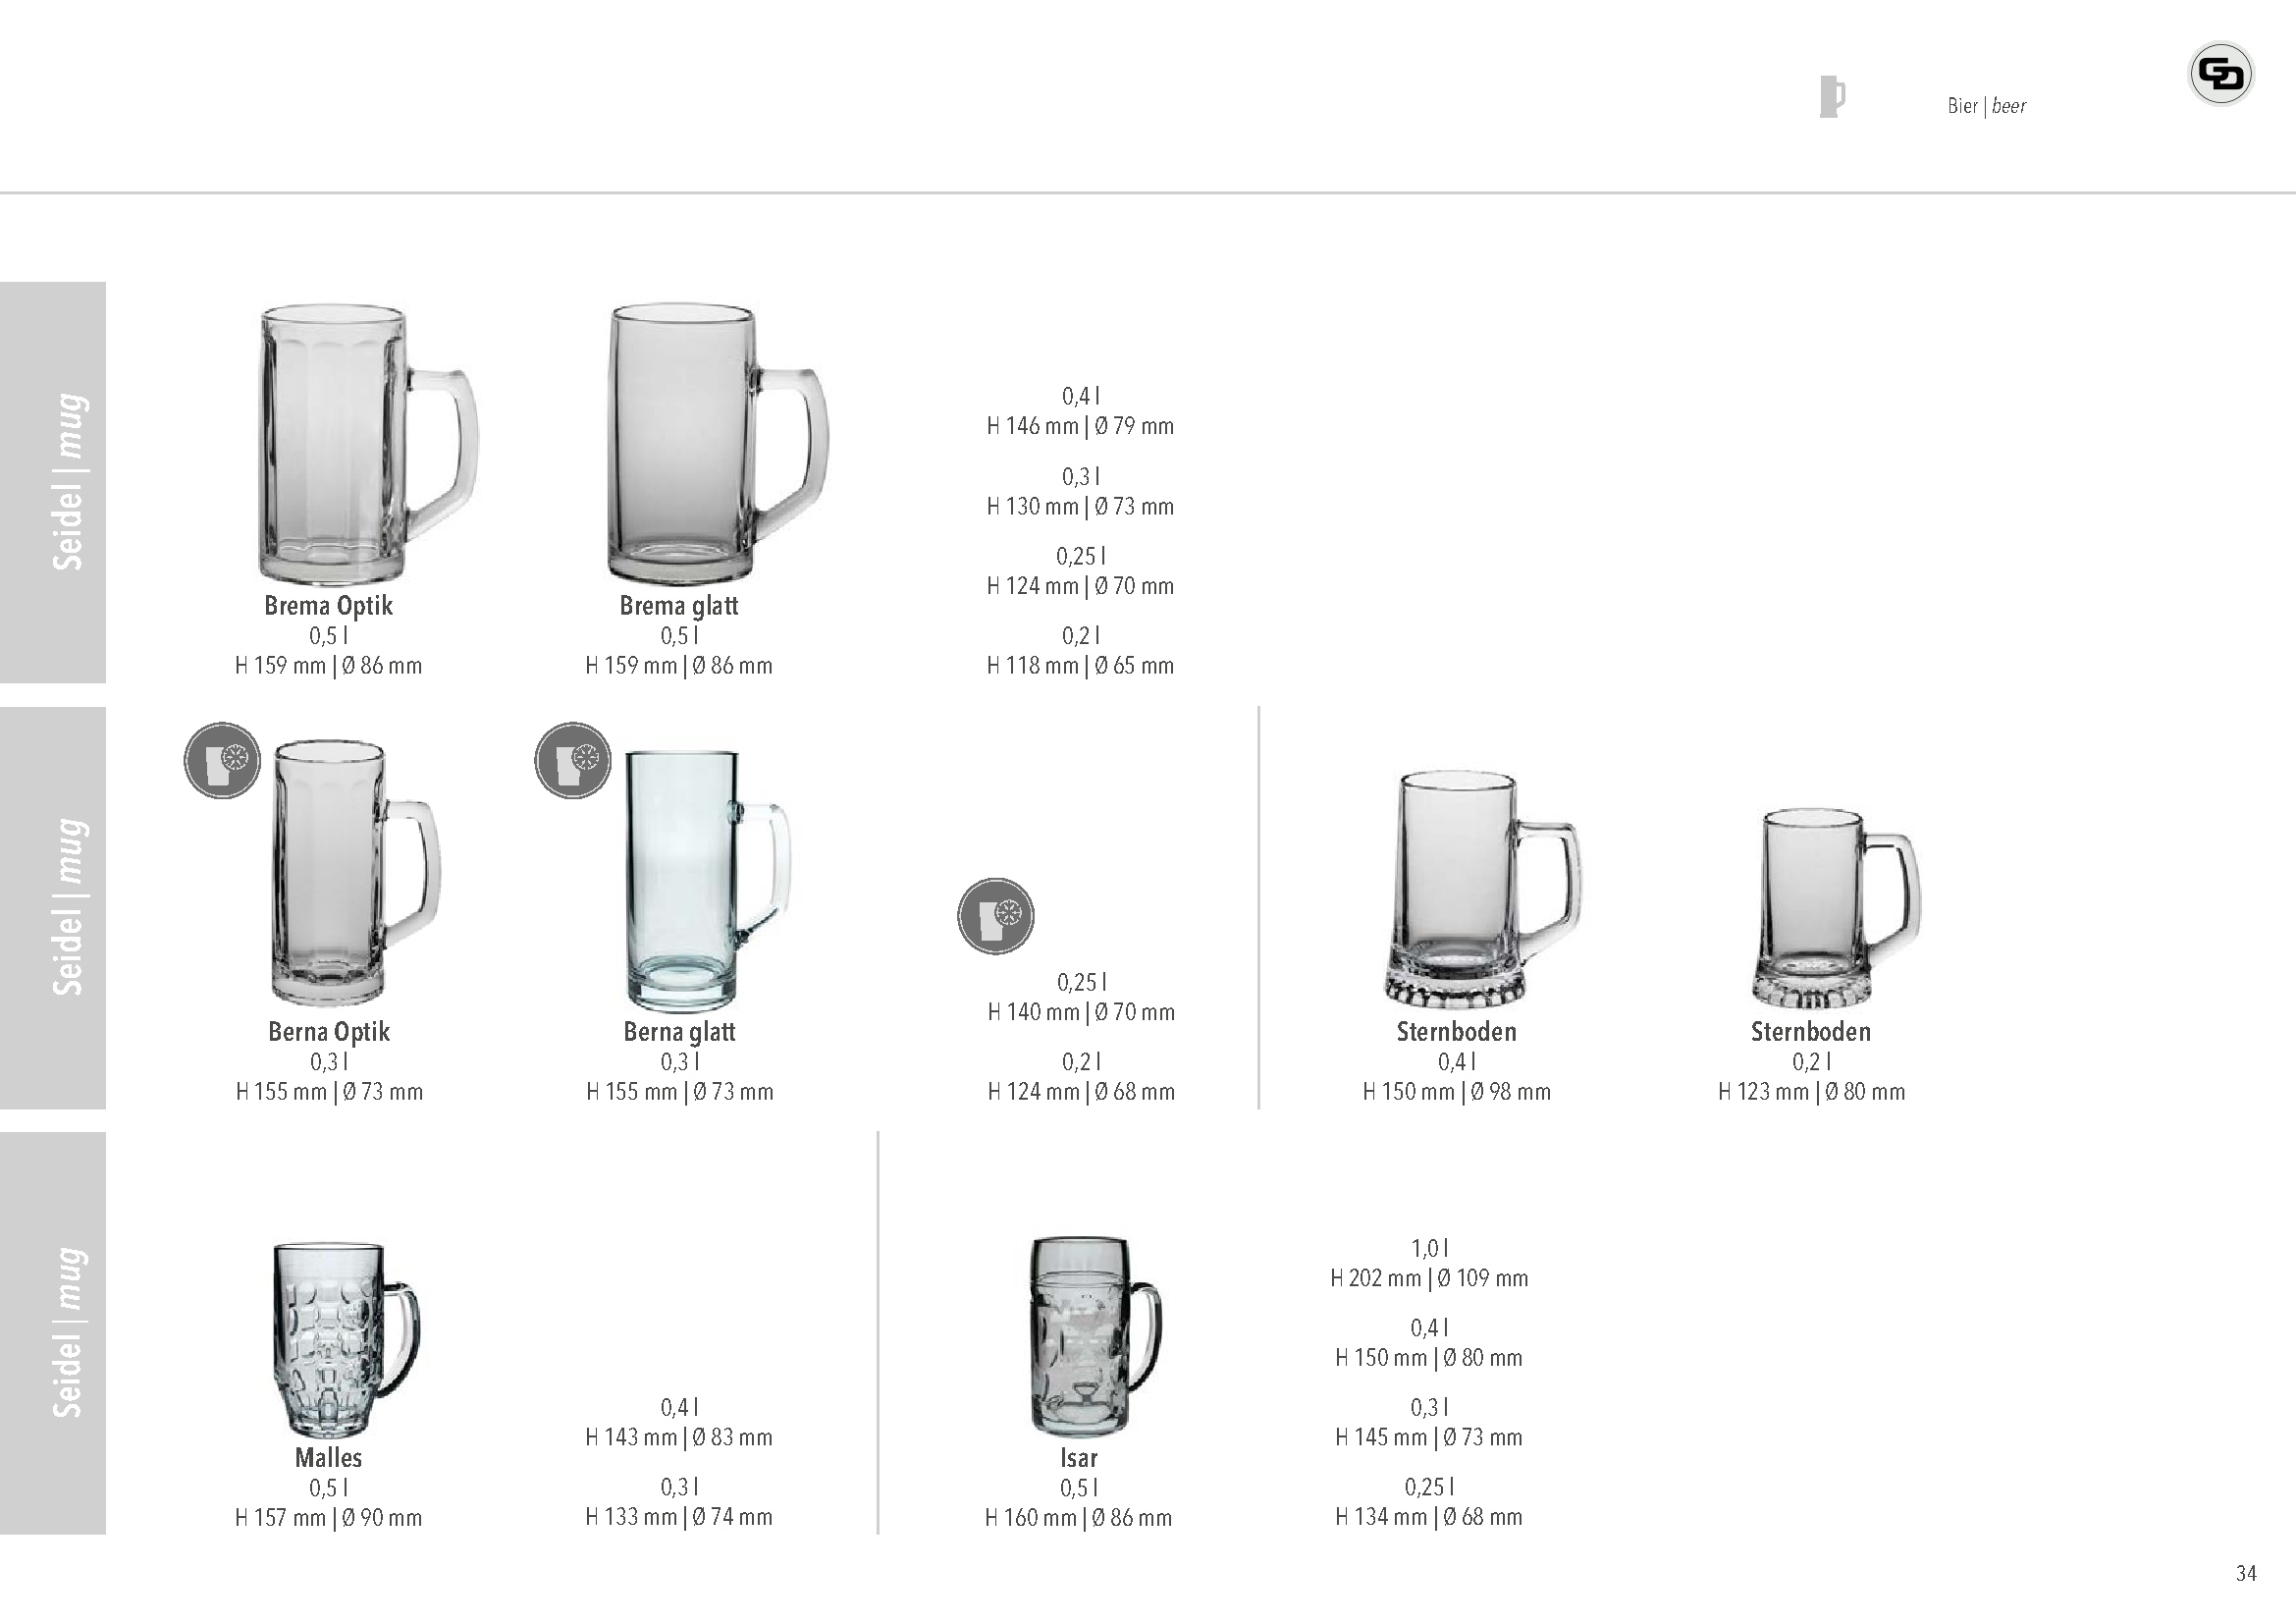Click the 'Bier | beer' header label
Image resolution: width=2296 pixels, height=1624 pixels.
1986,106
